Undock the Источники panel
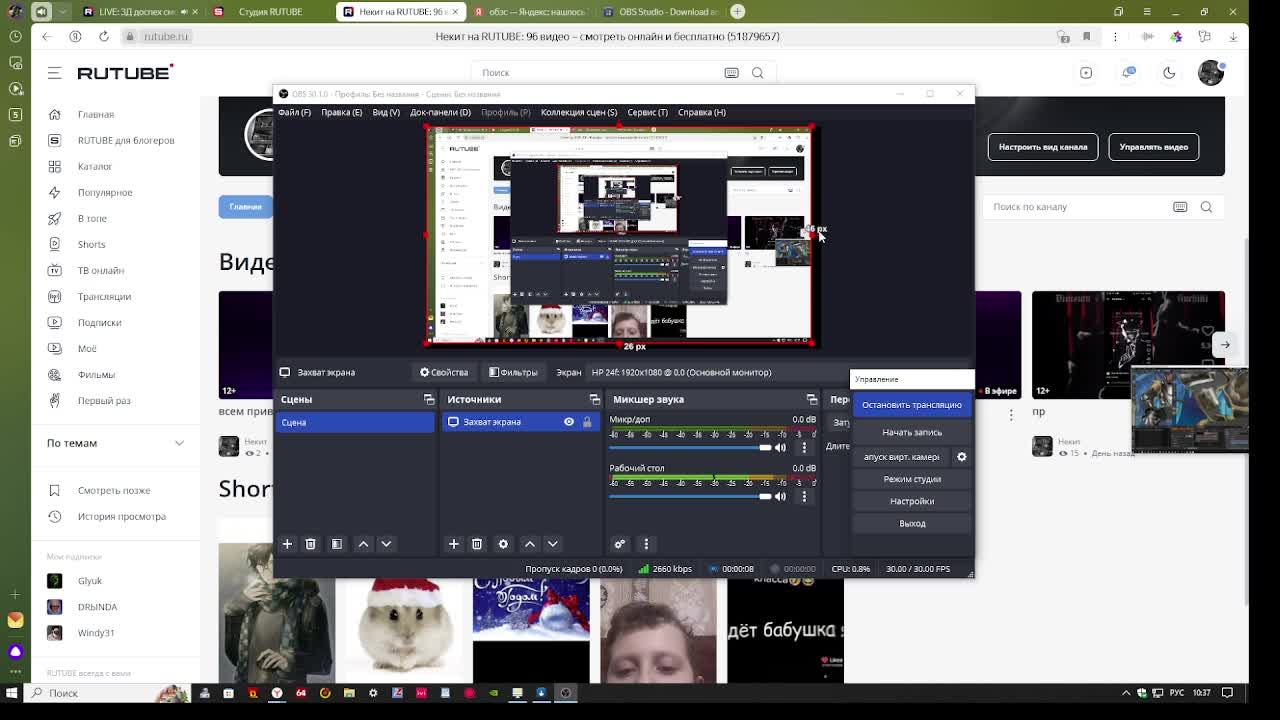The width and height of the screenshot is (1280, 720). 595,399
